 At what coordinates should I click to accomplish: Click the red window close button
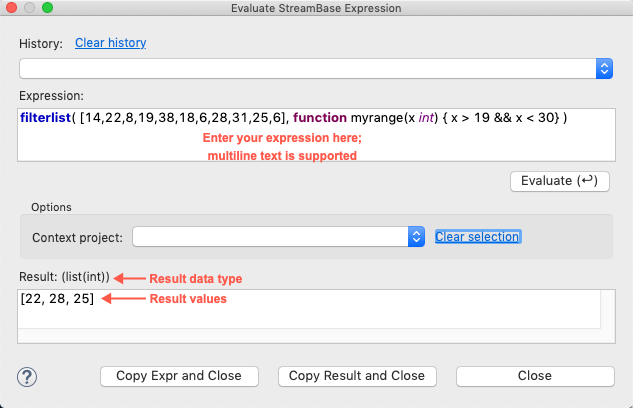[12, 8]
